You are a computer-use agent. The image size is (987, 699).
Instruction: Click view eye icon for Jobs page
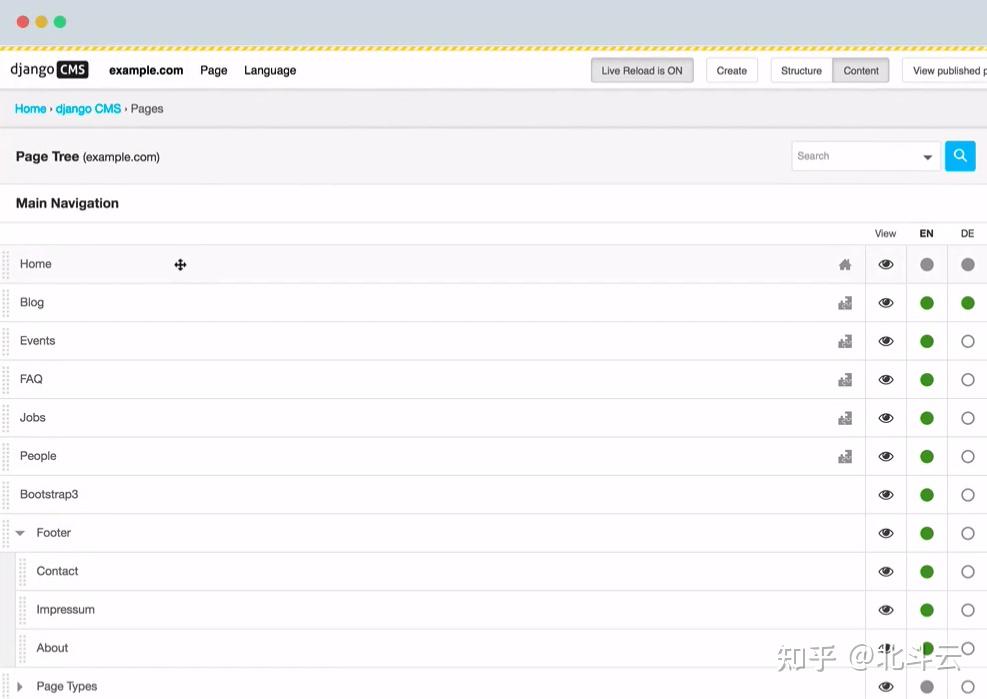[886, 418]
